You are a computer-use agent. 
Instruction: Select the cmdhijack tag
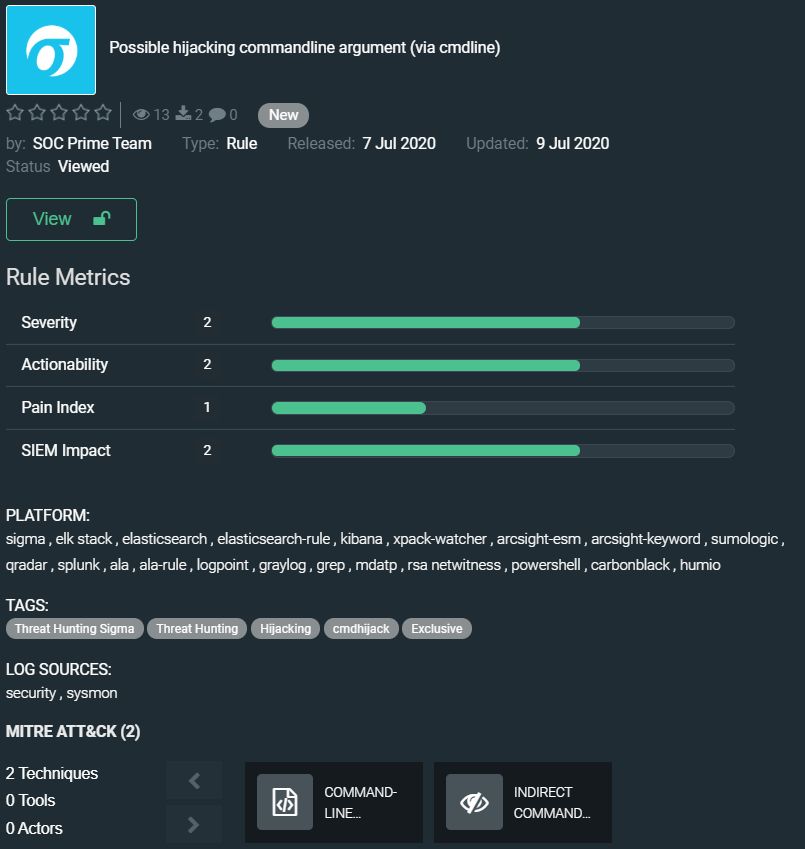361,629
